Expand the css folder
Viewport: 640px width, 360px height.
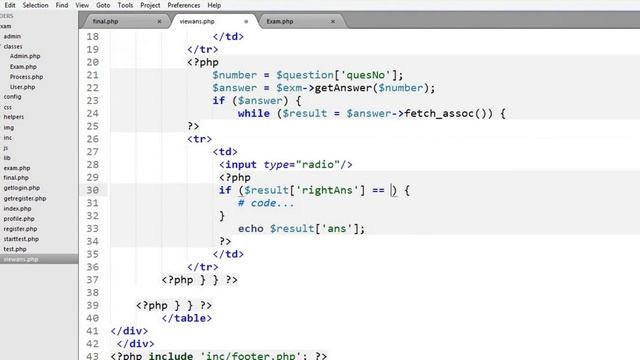click(8, 107)
